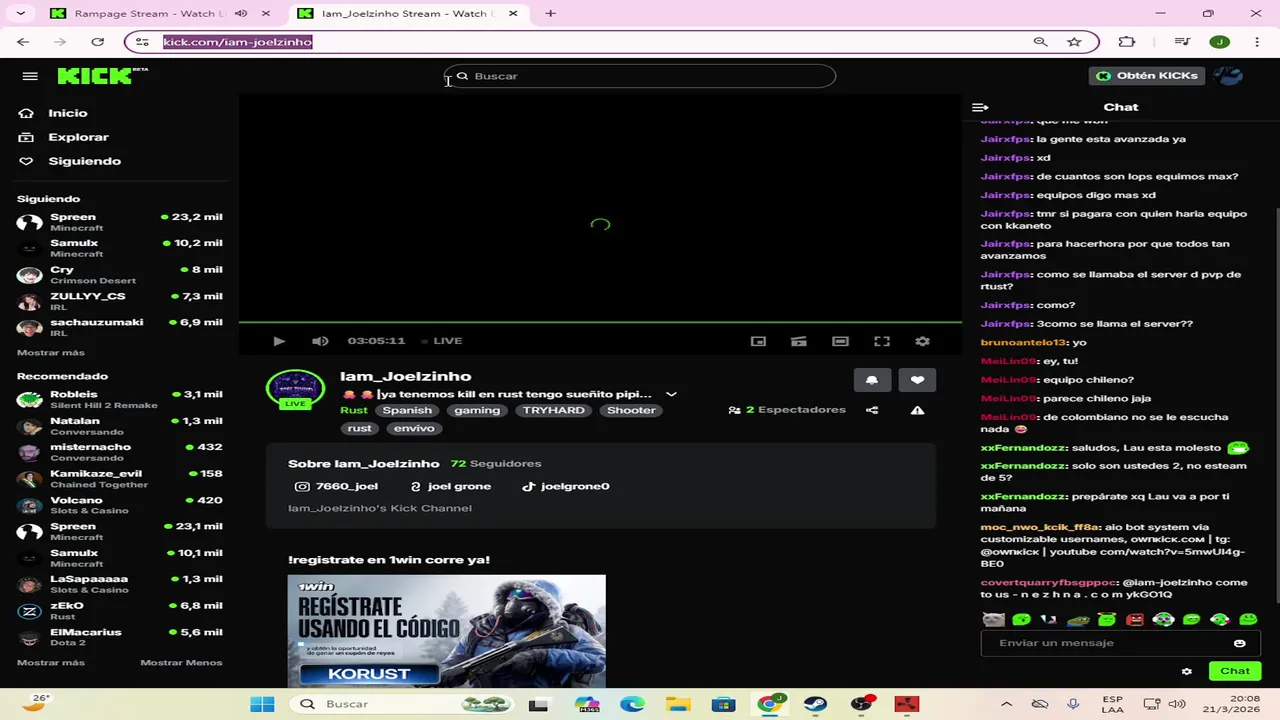Enable picture-in-picture mini player
The image size is (1280, 720).
coord(758,341)
